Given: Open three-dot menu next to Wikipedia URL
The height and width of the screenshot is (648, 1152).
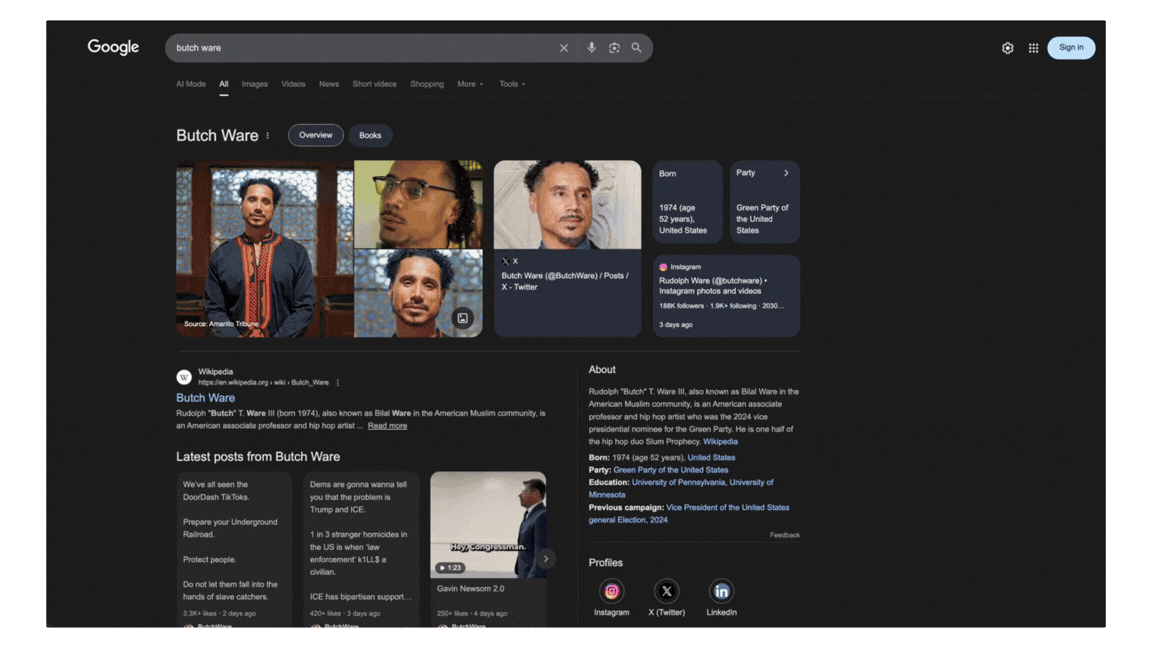Looking at the screenshot, I should pyautogui.click(x=338, y=383).
